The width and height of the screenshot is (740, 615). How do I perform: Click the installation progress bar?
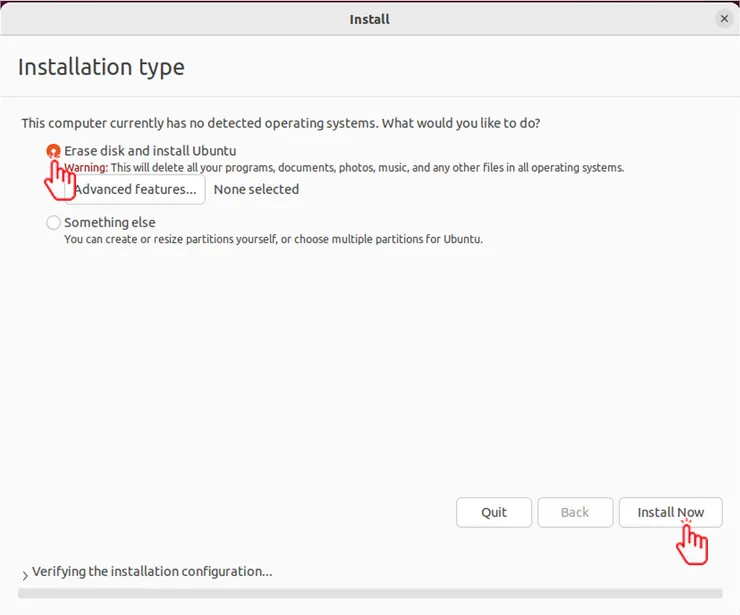[370, 593]
